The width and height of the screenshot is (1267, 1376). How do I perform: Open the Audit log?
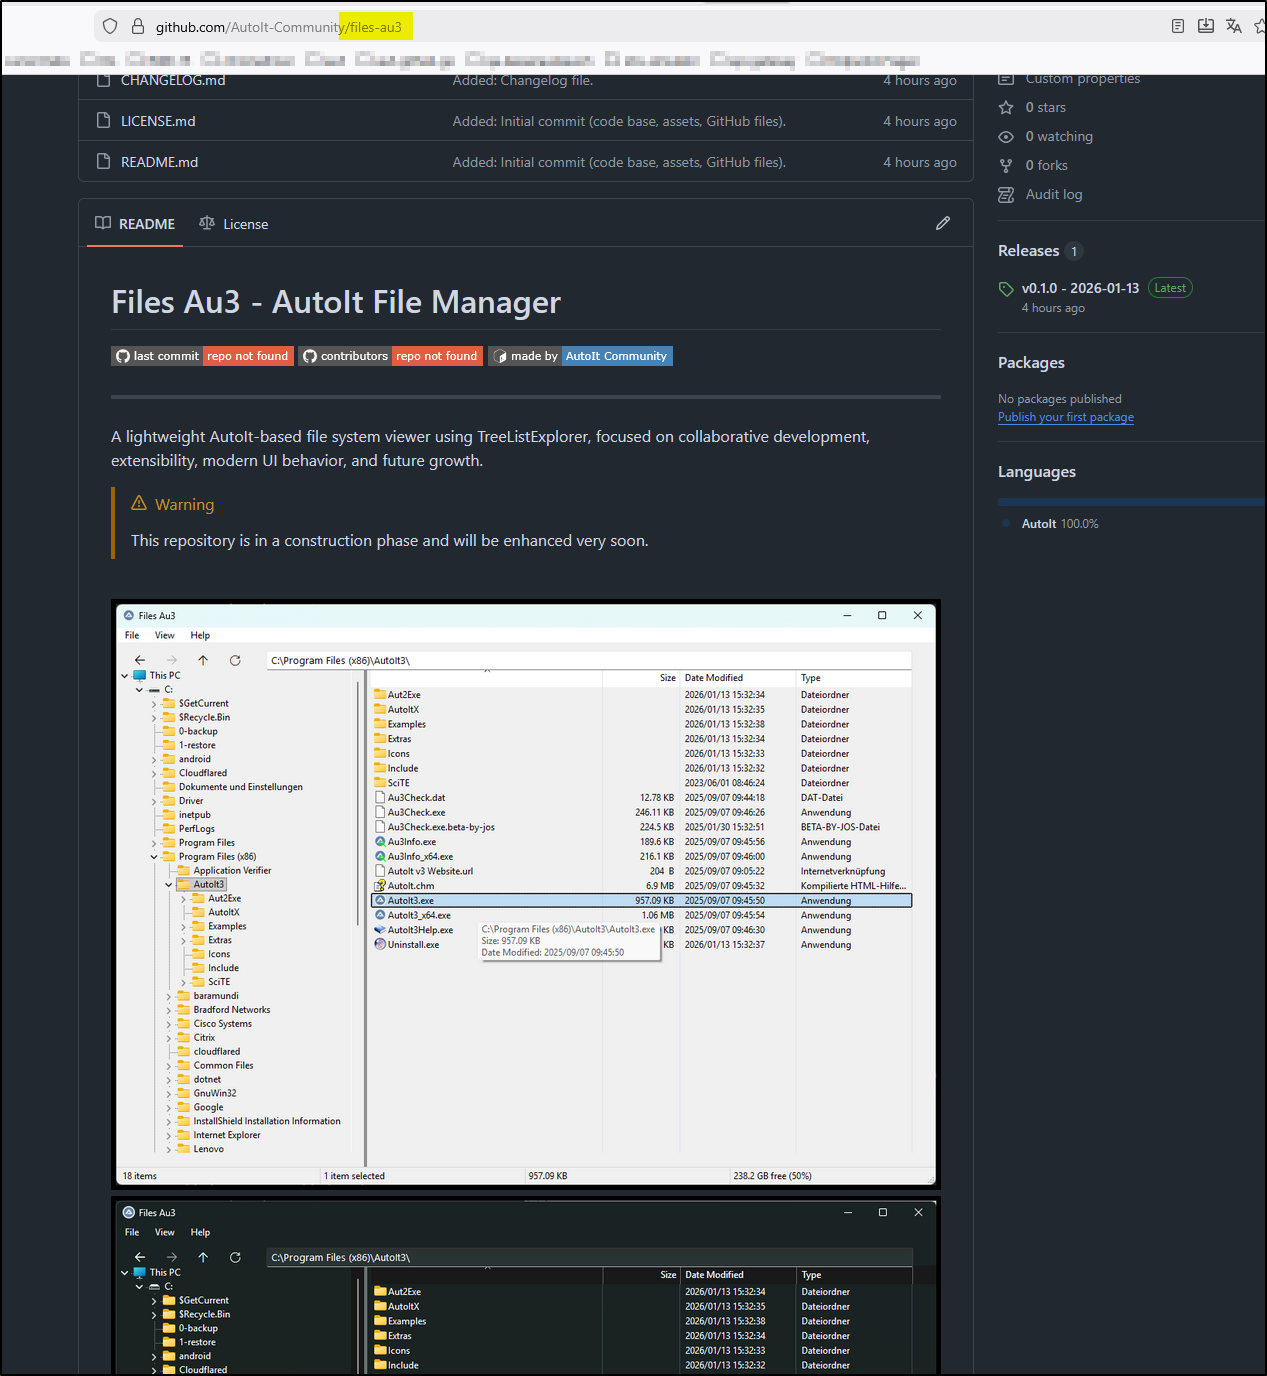1052,194
